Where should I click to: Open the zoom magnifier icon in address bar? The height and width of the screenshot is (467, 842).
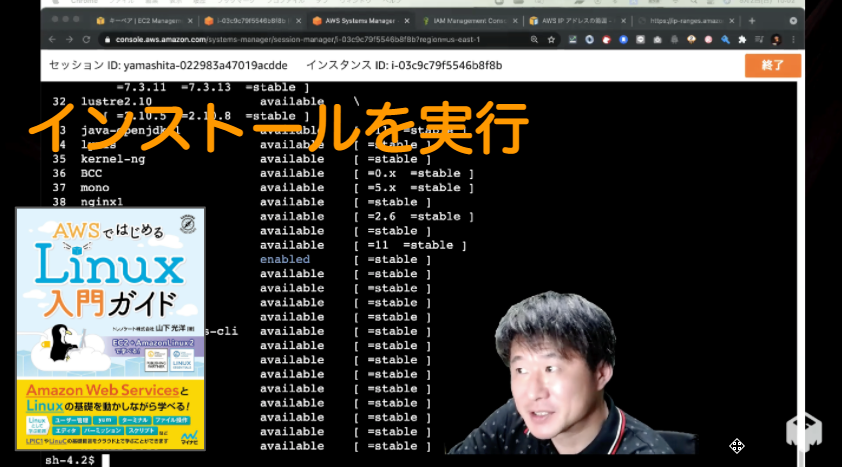click(534, 39)
